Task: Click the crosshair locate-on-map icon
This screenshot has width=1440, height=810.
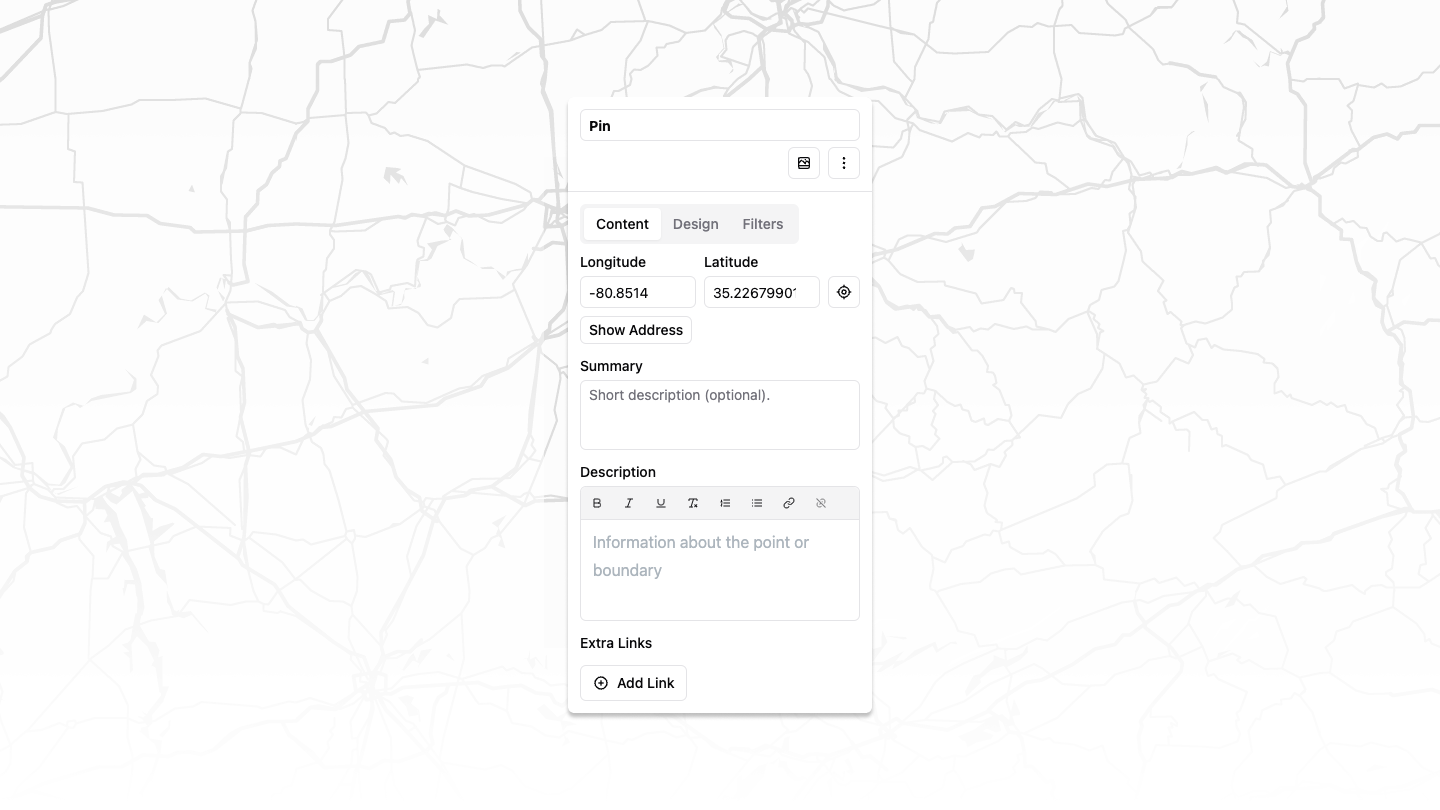Action: point(844,292)
